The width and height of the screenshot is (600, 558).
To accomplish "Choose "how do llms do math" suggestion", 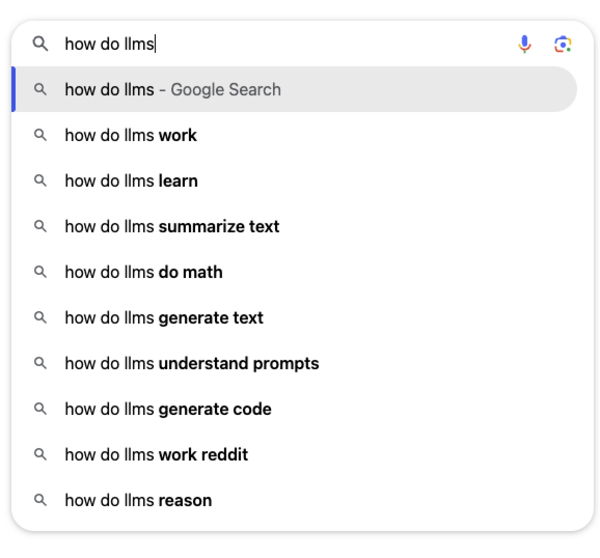I will 144,272.
